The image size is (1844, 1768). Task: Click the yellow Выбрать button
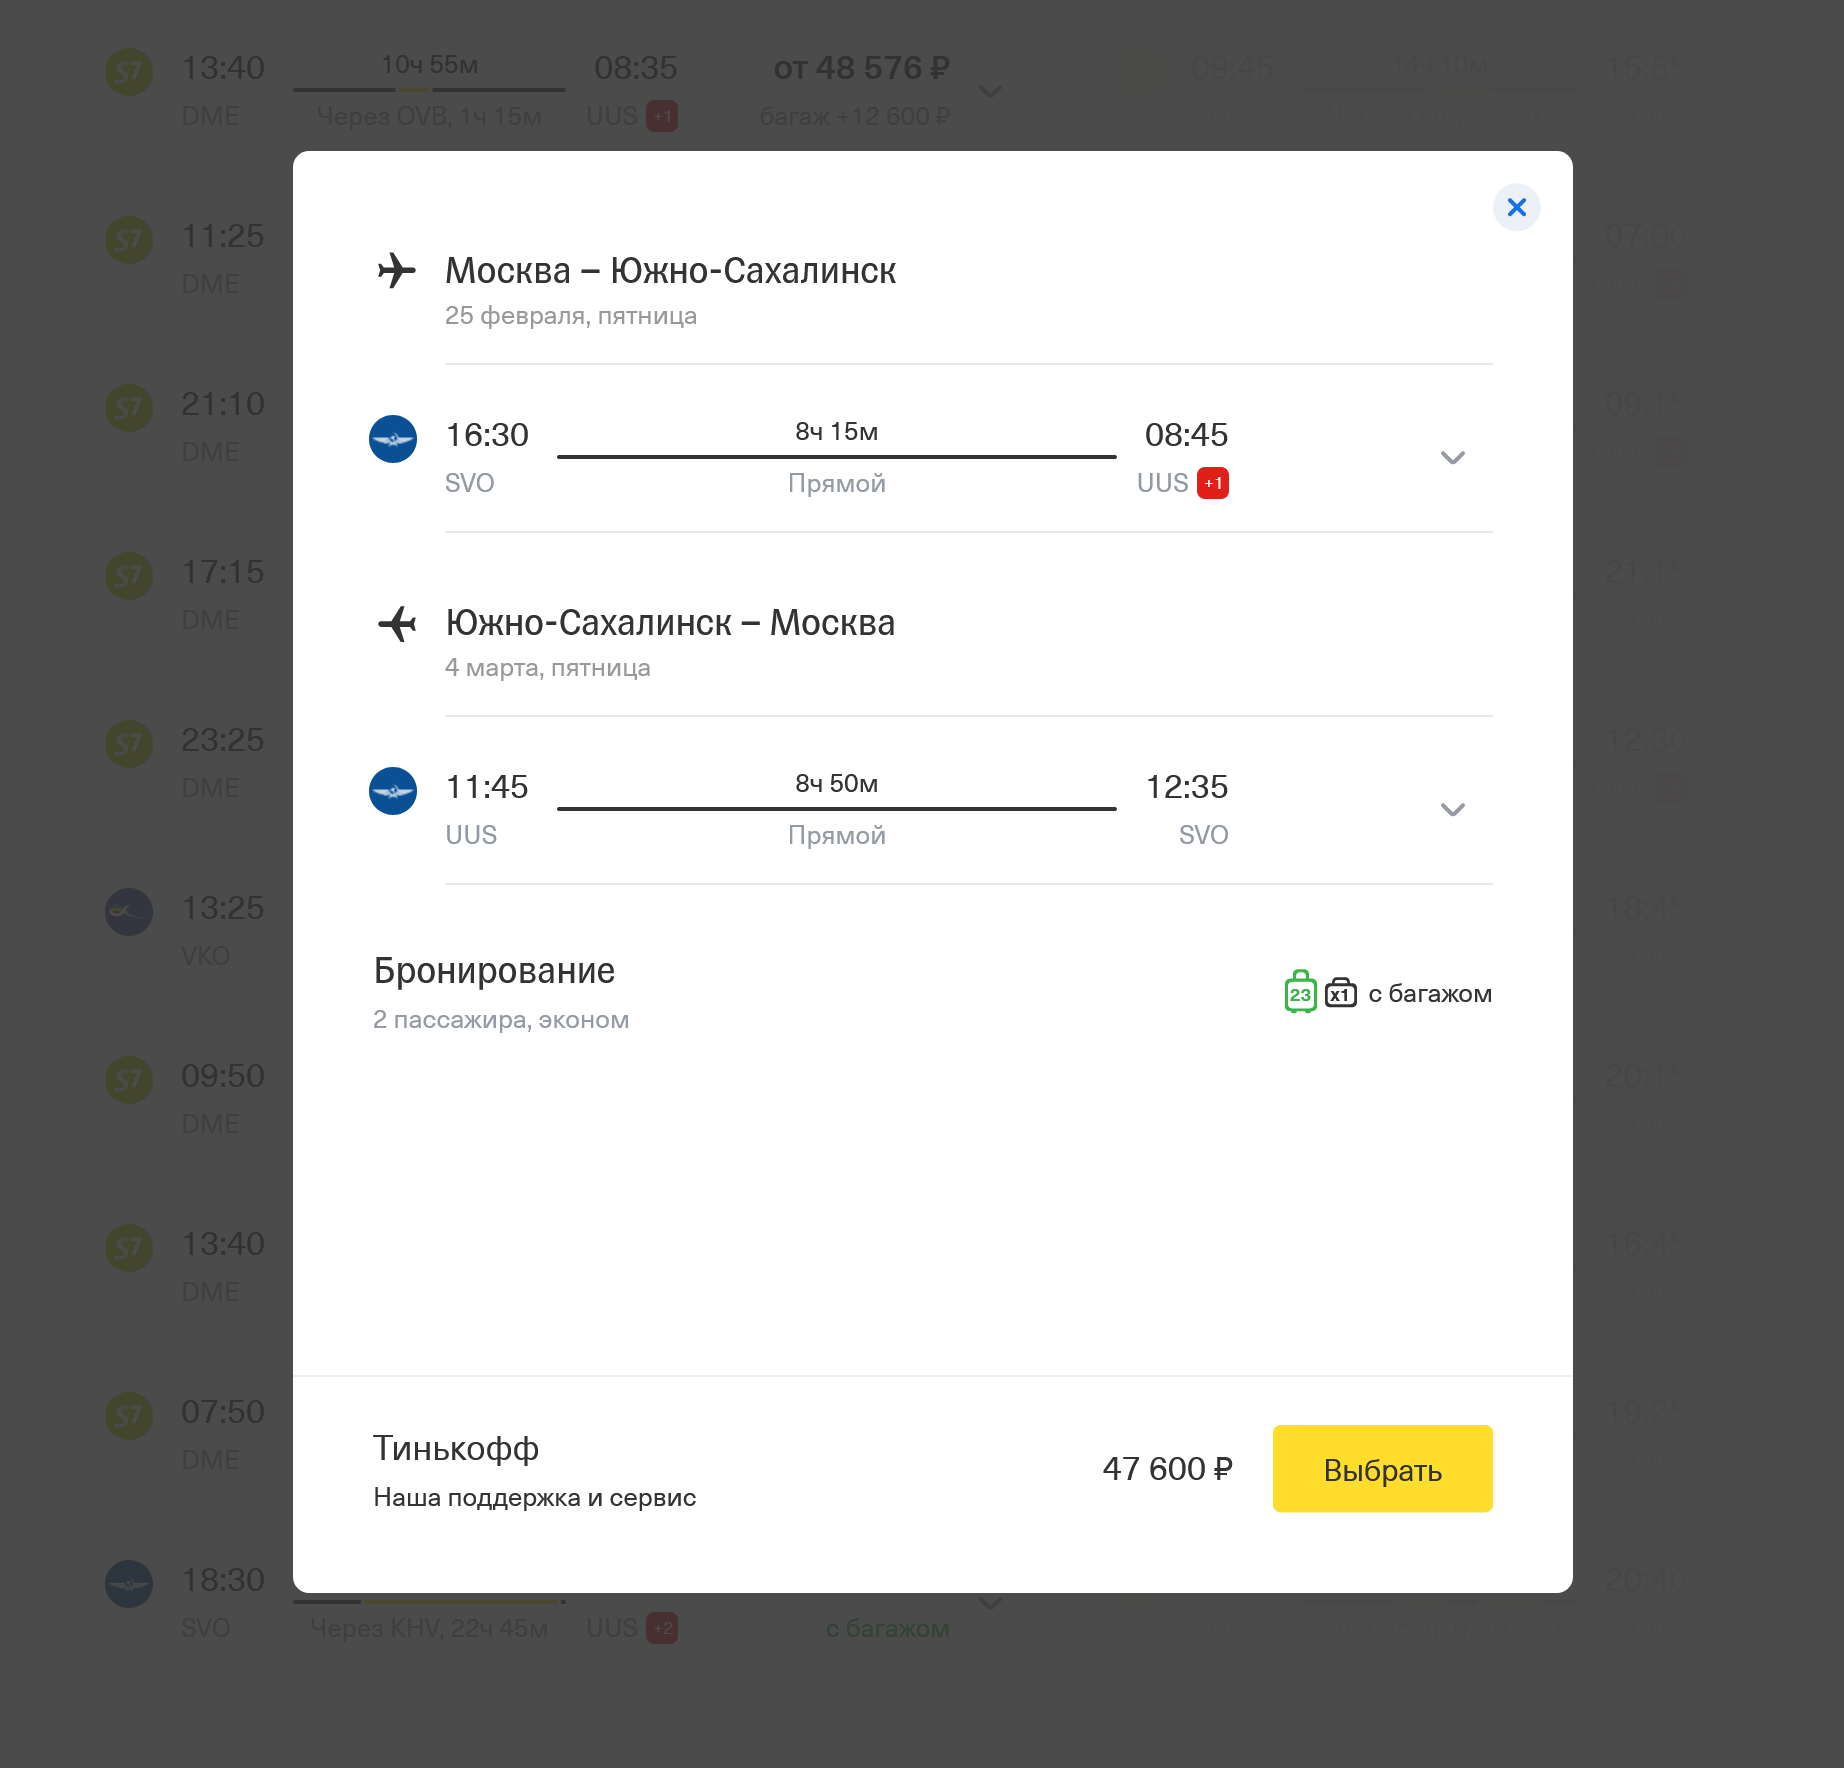(x=1382, y=1469)
